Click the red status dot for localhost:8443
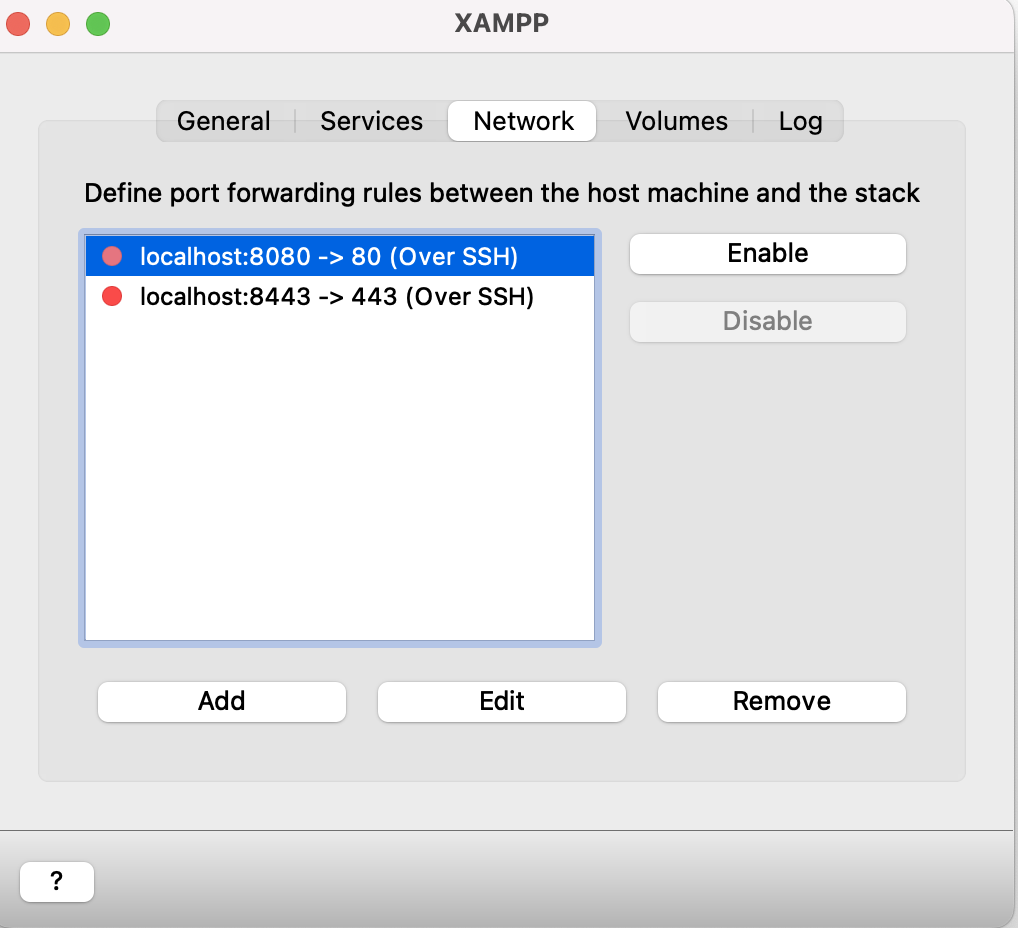This screenshot has width=1018, height=928. tap(112, 297)
